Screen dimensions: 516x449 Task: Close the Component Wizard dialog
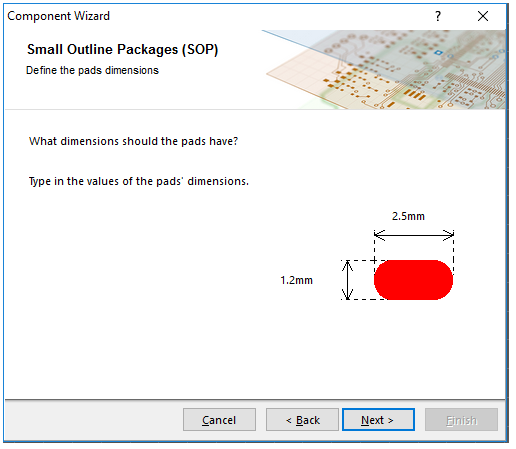[x=483, y=16]
